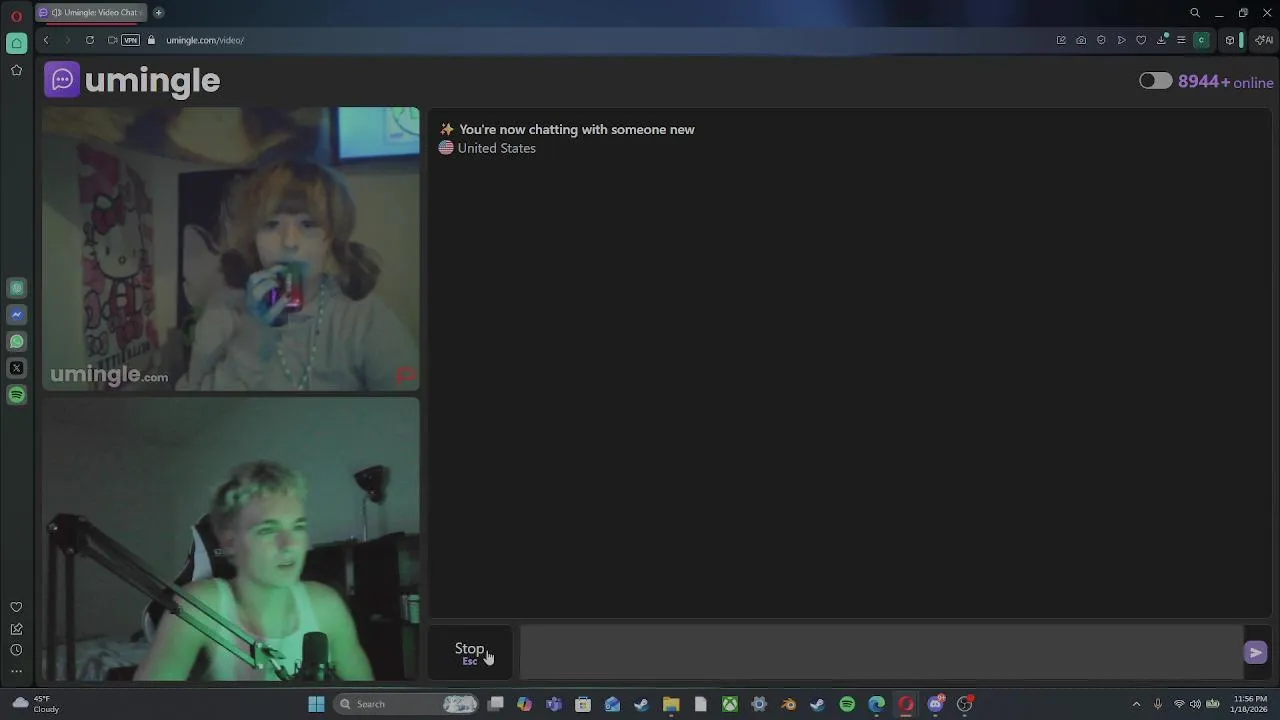Click the 'United States' country text
1280x720 pixels.
point(496,148)
